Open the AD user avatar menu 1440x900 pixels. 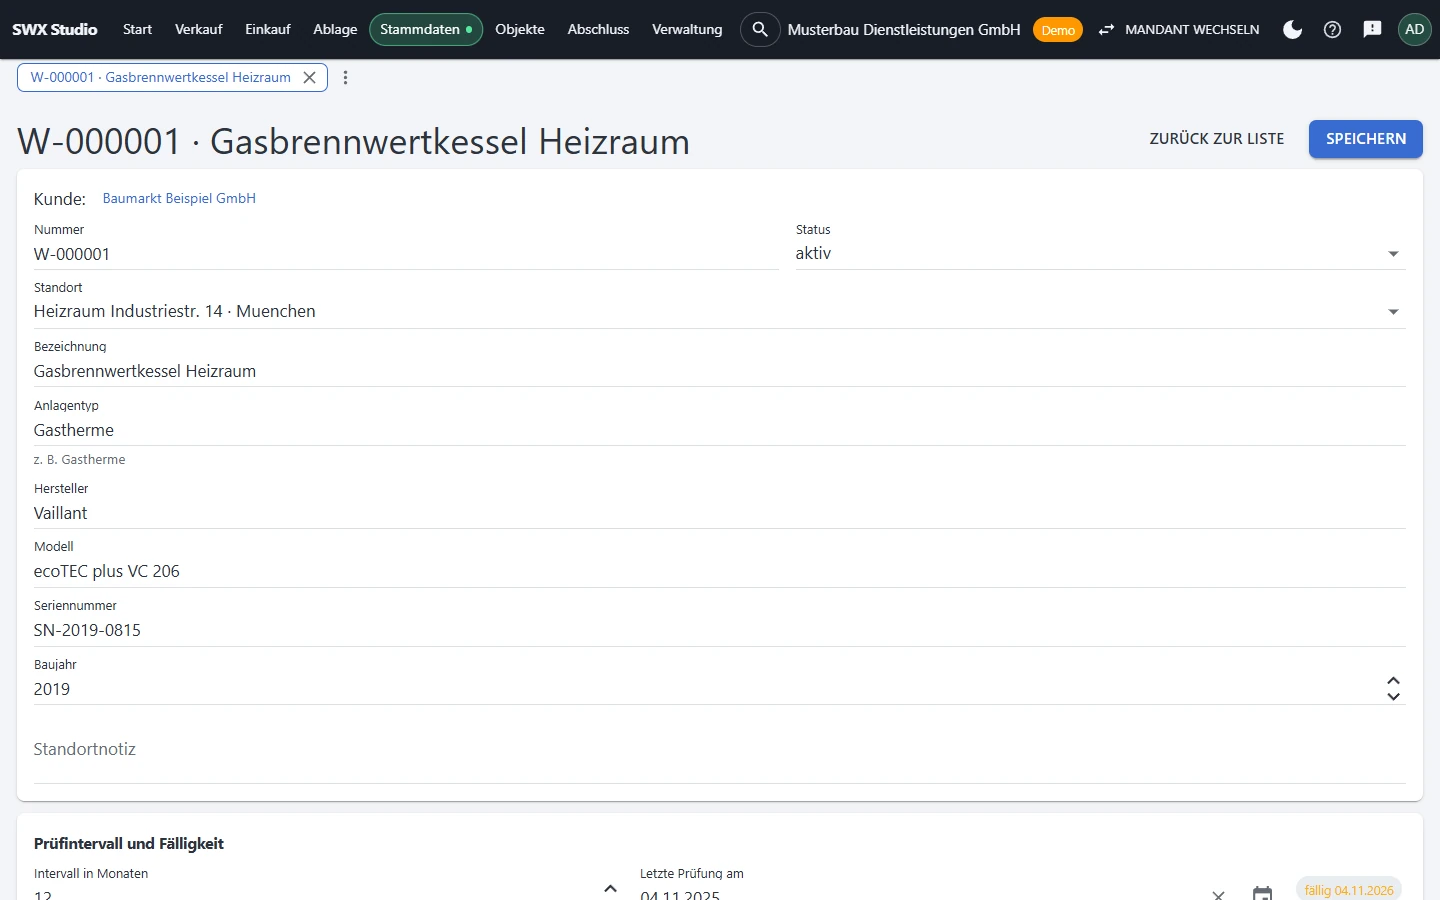[1414, 30]
